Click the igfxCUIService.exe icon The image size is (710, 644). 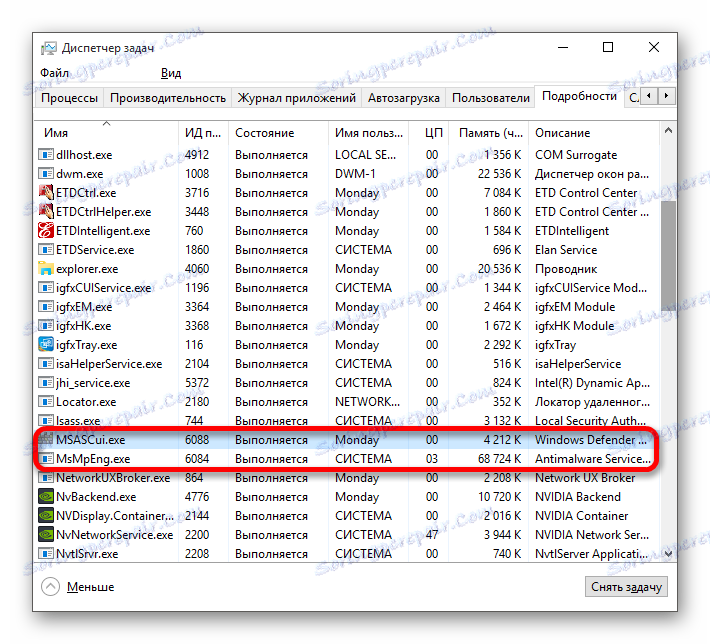pos(46,288)
